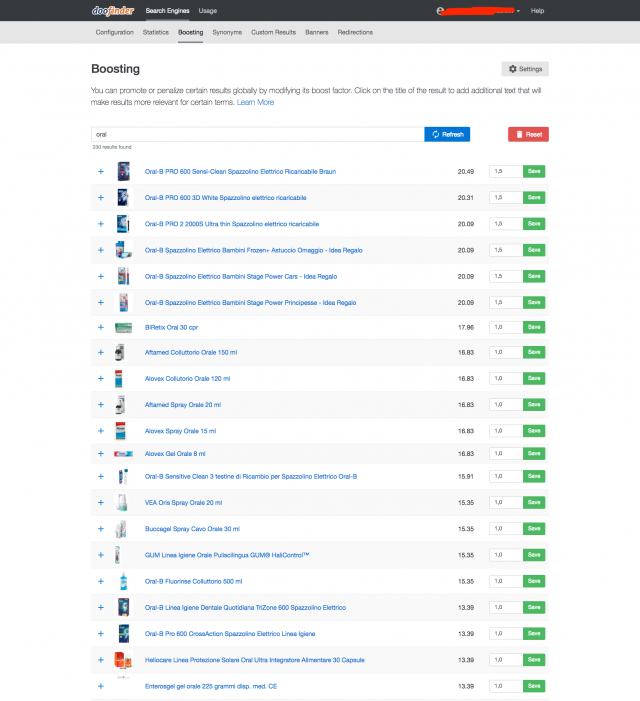
Task: Open the VEA Oris Spray Orale link
Action: (183, 503)
